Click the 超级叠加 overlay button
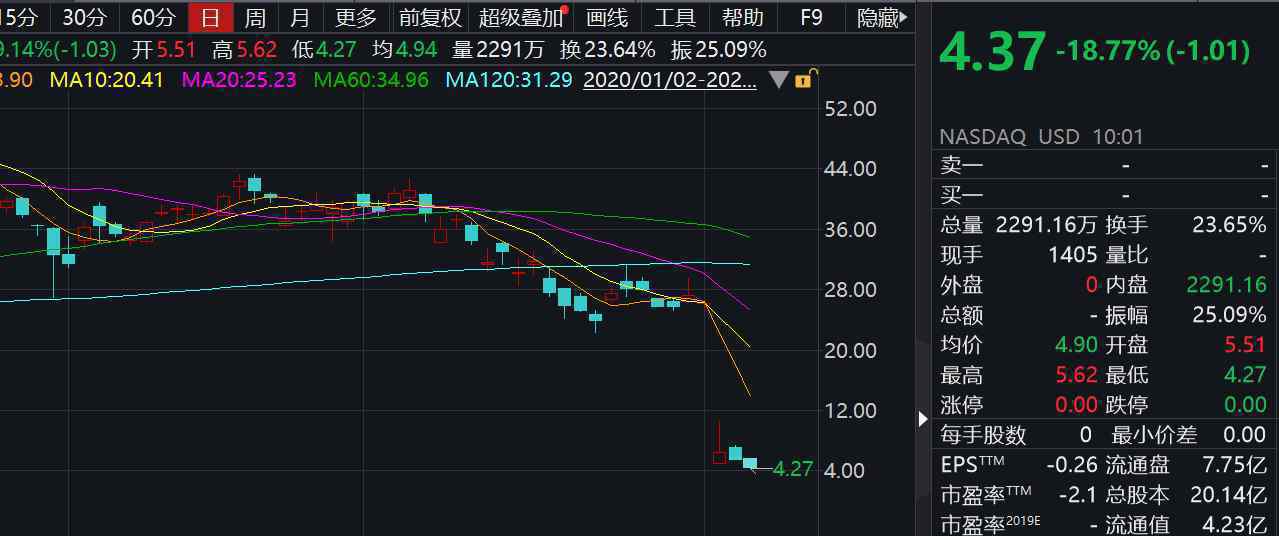 coord(521,17)
